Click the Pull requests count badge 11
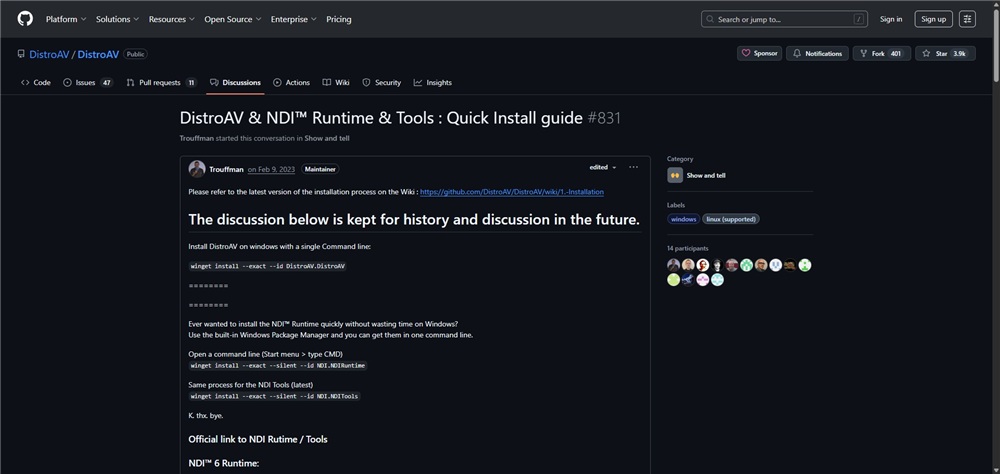1000x474 pixels. [191, 82]
